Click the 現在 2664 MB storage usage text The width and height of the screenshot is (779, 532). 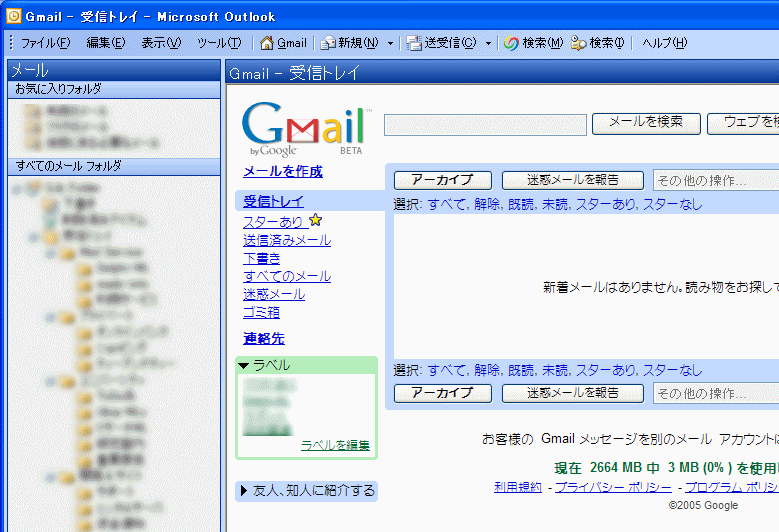666,468
